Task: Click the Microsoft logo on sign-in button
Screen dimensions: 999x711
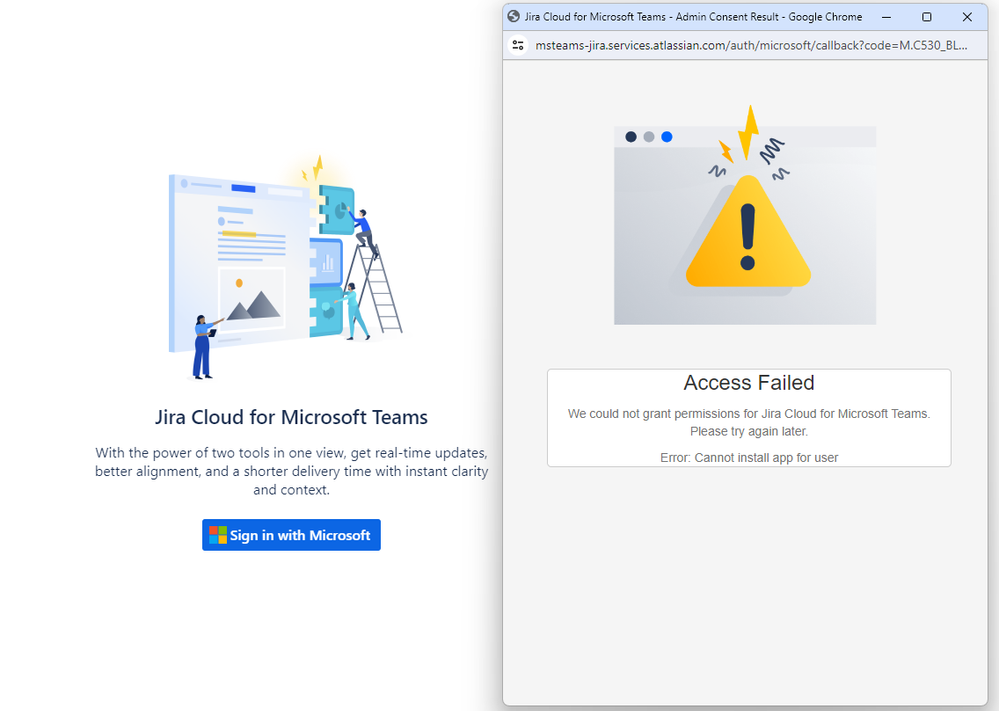Action: (218, 535)
